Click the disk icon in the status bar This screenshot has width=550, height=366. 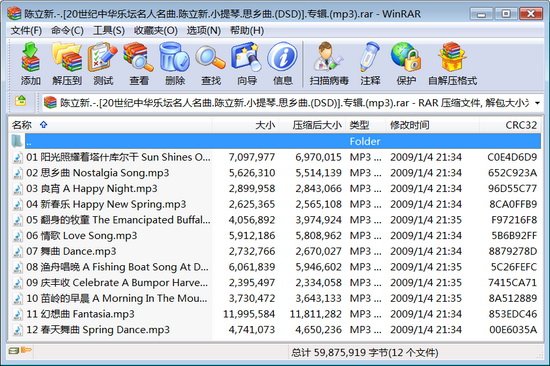(x=14, y=351)
